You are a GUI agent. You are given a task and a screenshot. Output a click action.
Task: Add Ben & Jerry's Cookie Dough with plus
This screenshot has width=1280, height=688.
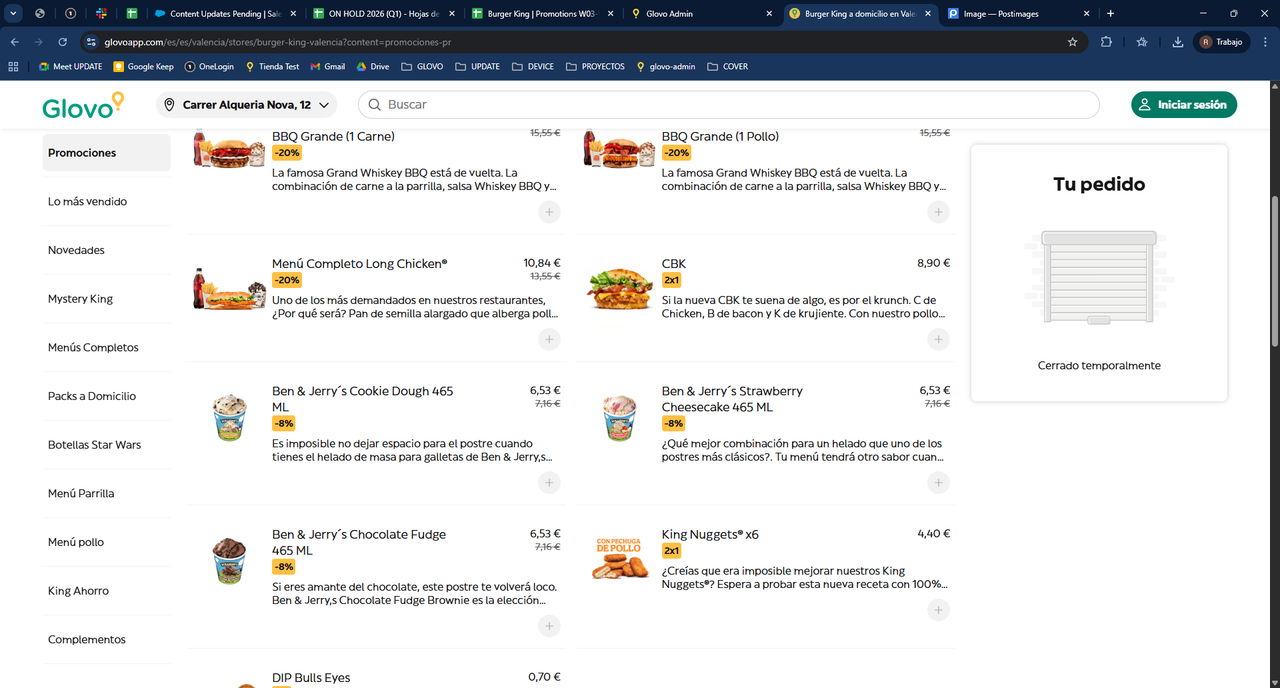click(x=549, y=483)
